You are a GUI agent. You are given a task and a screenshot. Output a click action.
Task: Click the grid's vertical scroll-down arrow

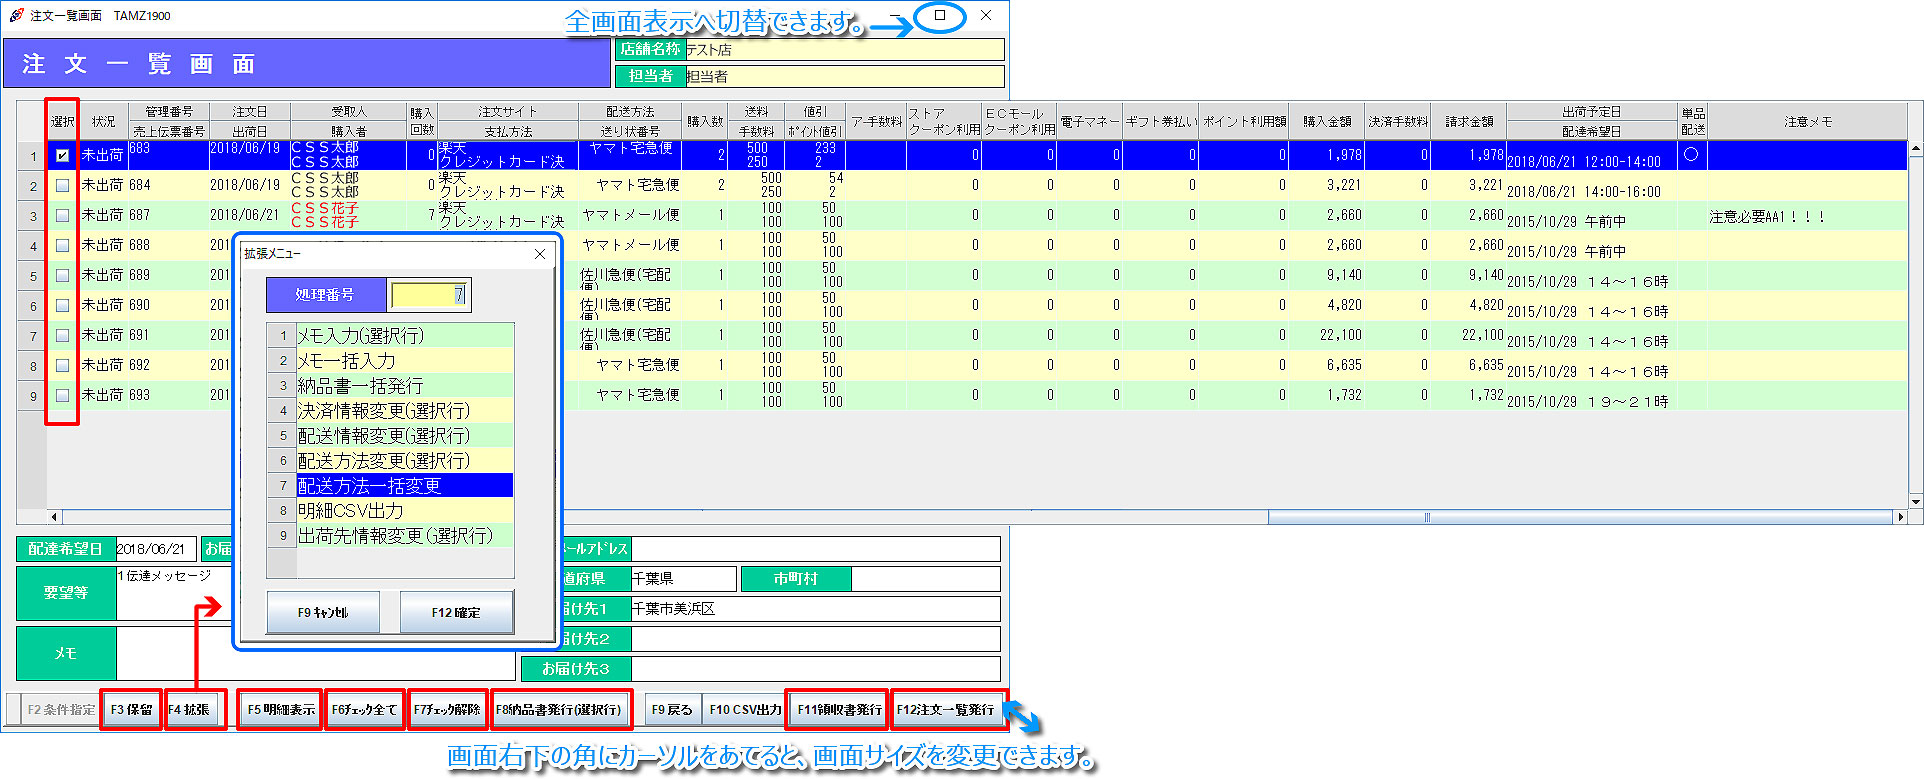click(1915, 502)
